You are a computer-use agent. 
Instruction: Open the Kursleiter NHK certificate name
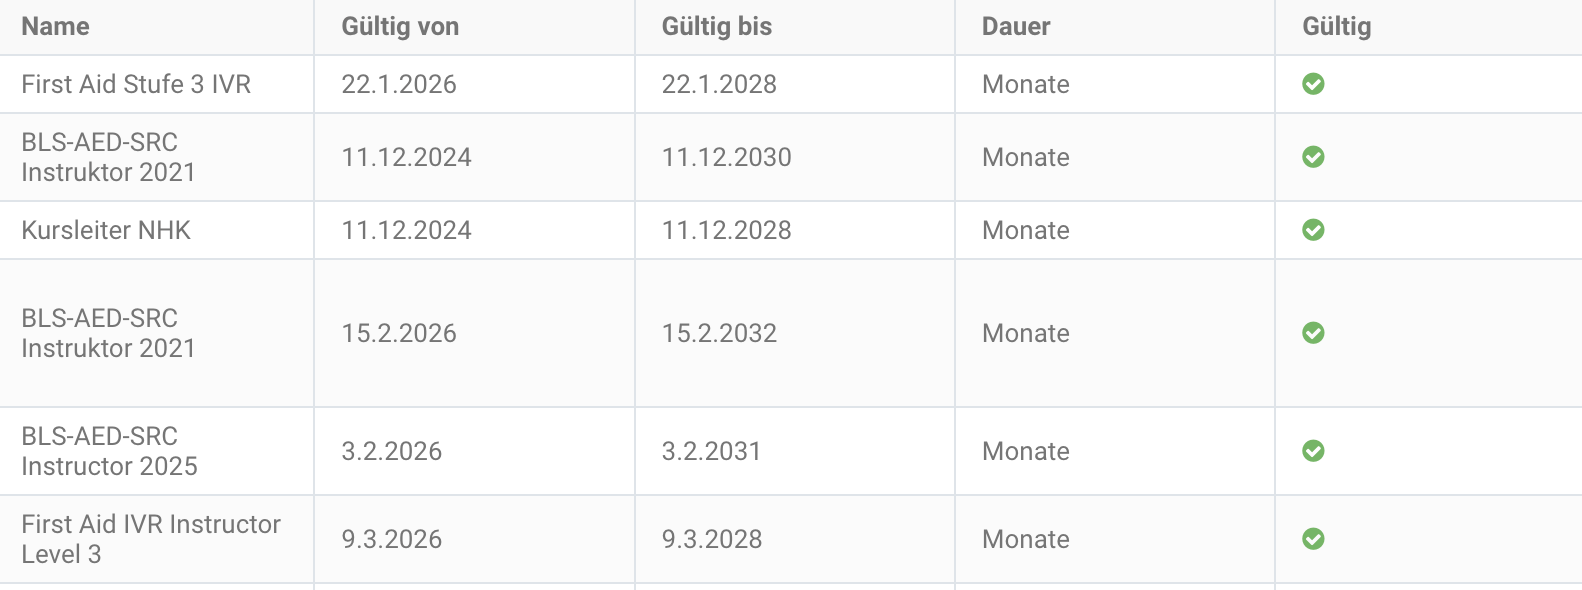pos(106,230)
